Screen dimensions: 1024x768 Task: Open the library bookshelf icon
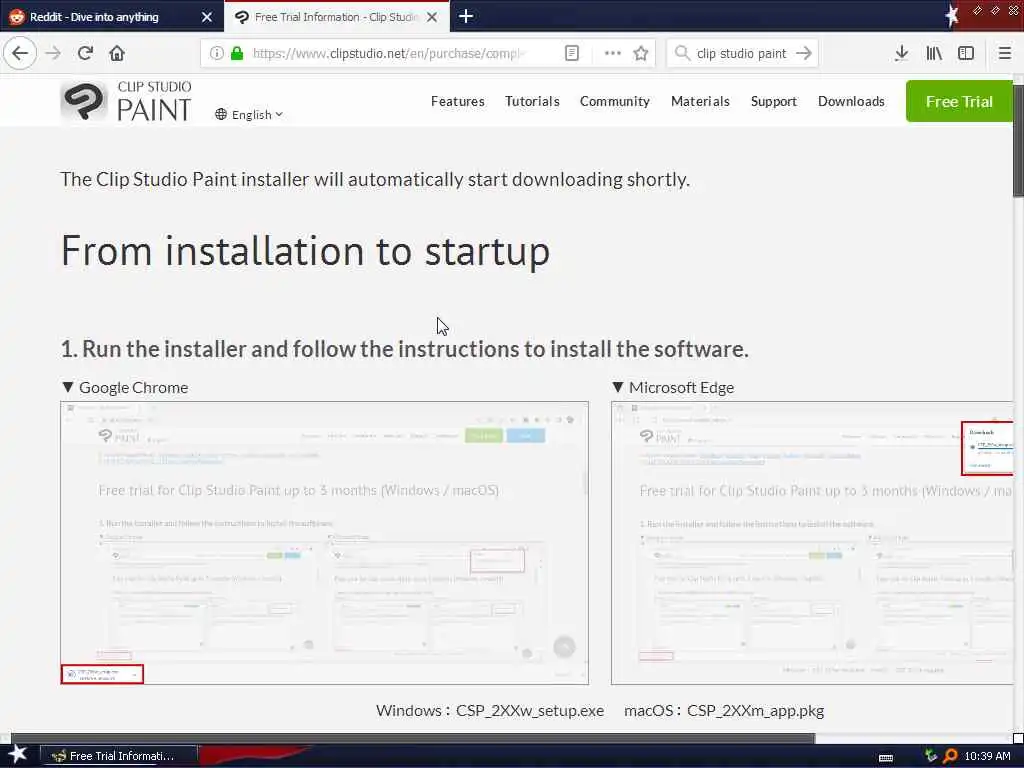934,54
